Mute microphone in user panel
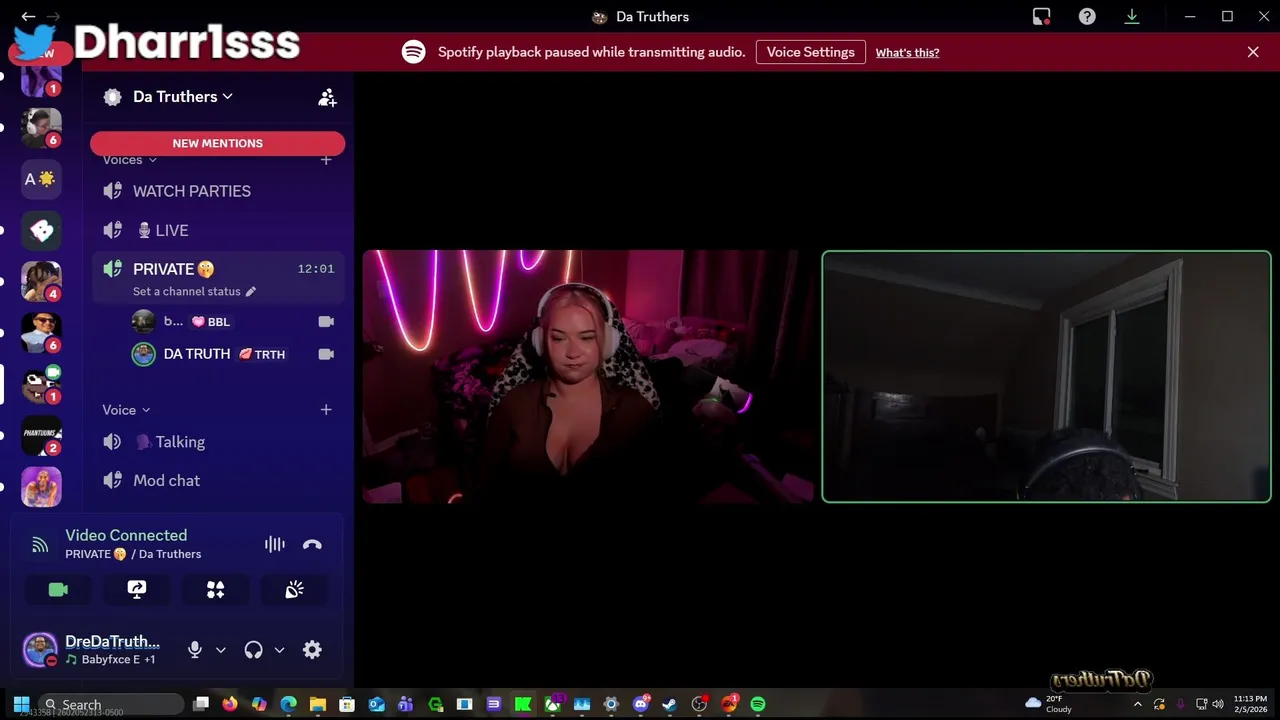 (x=195, y=650)
